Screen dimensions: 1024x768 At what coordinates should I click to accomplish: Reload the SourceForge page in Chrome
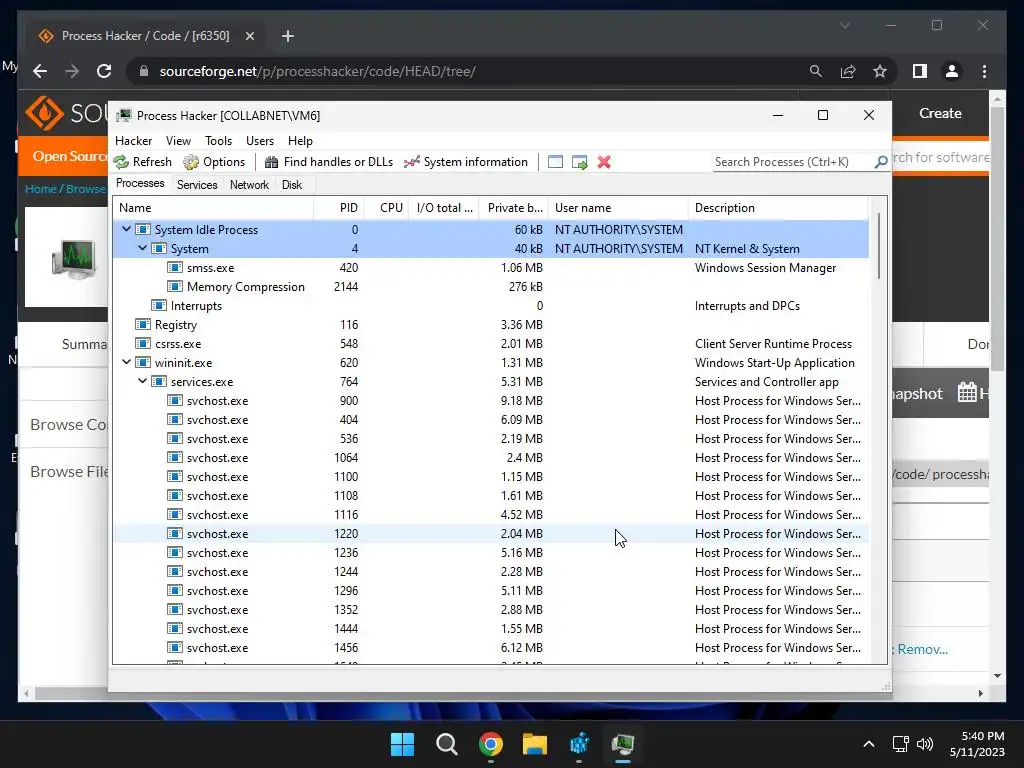click(x=104, y=71)
